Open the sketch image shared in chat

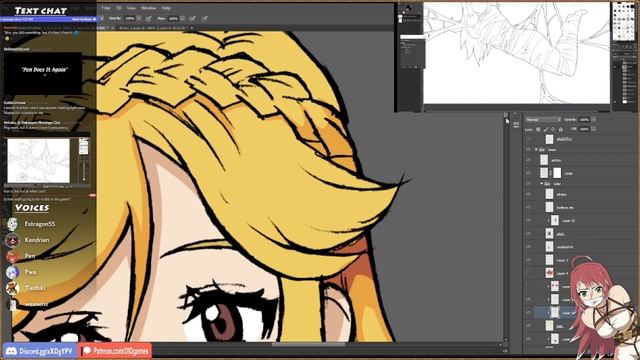[x=39, y=160]
